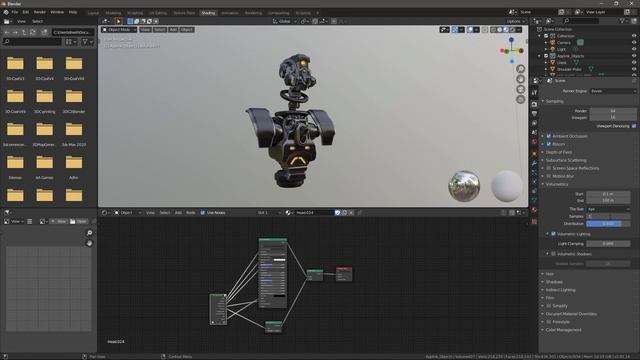640x360 pixels.
Task: Toggle Use Nodes checkbox in node editor
Action: pos(202,213)
